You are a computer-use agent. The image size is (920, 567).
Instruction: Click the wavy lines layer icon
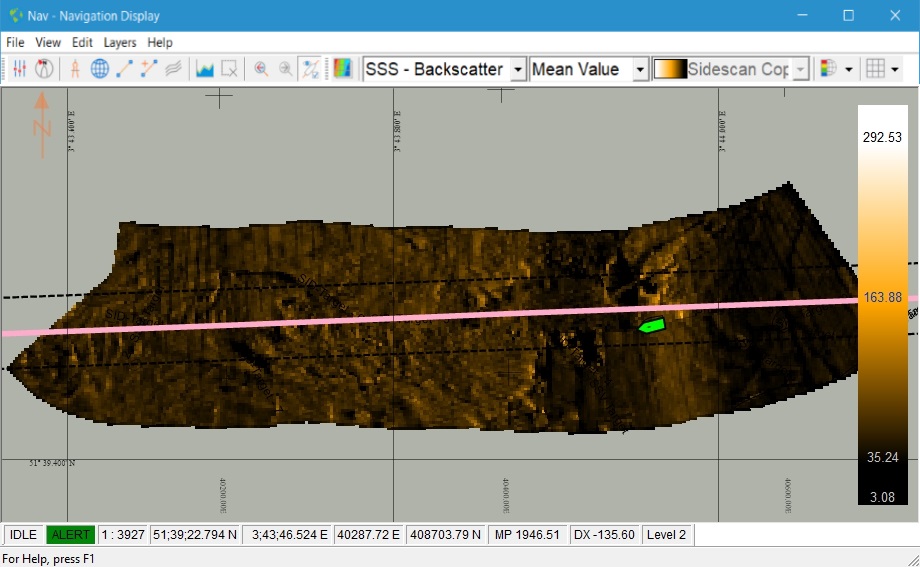tap(173, 69)
